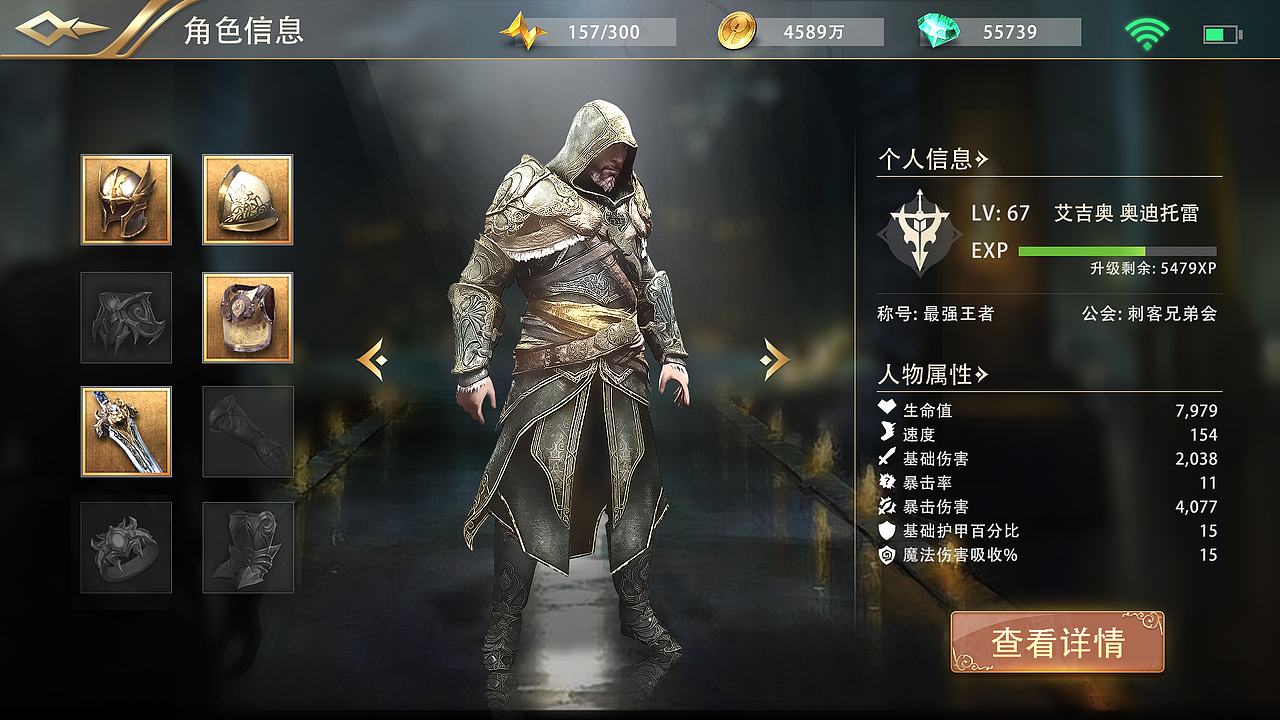Tap the green diamond 55739 counter
The height and width of the screenshot is (720, 1280).
coord(999,32)
